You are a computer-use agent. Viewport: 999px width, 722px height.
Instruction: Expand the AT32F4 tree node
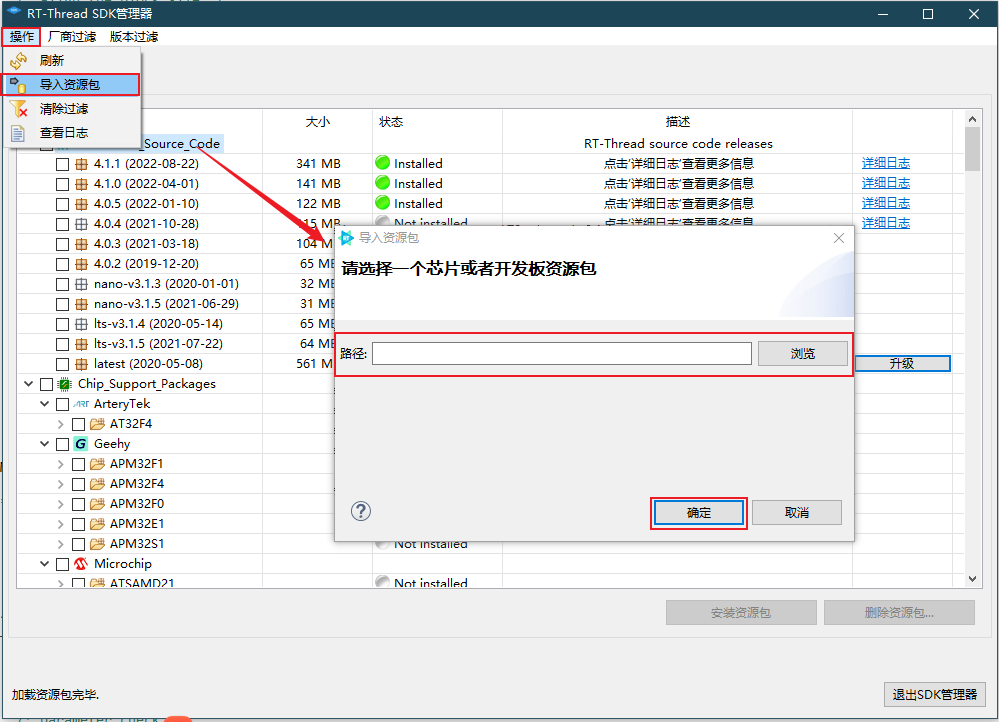pos(61,424)
